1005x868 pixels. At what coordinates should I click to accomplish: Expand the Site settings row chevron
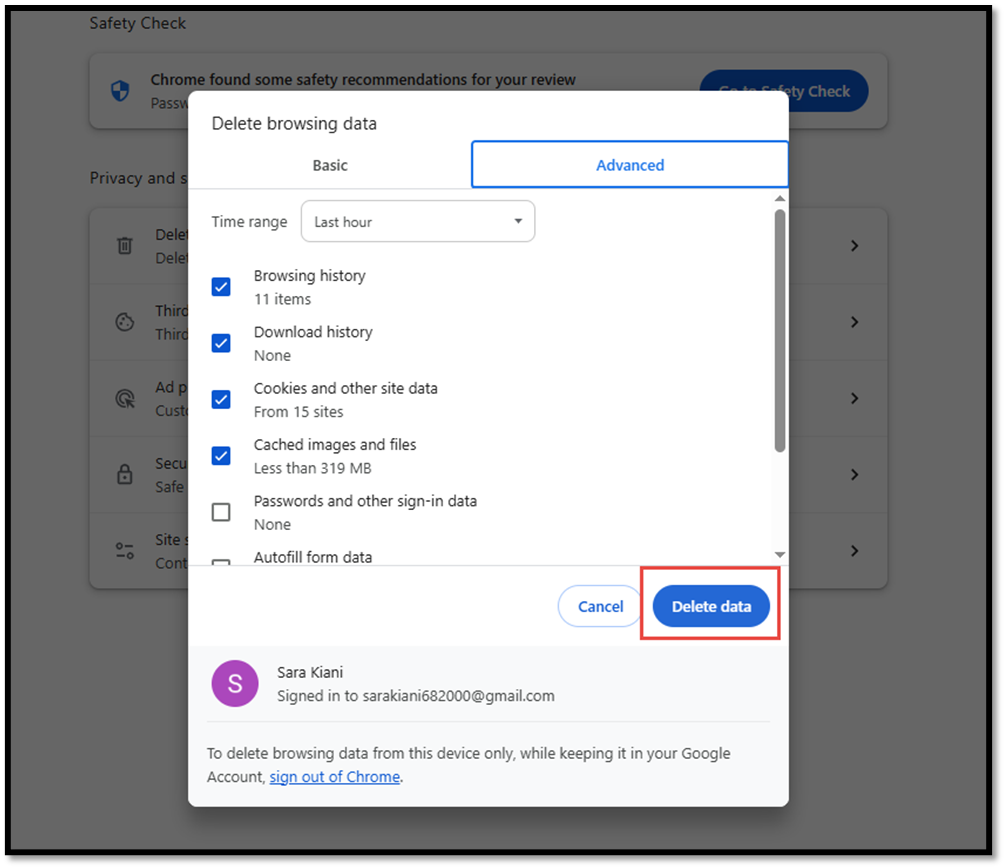tap(854, 551)
